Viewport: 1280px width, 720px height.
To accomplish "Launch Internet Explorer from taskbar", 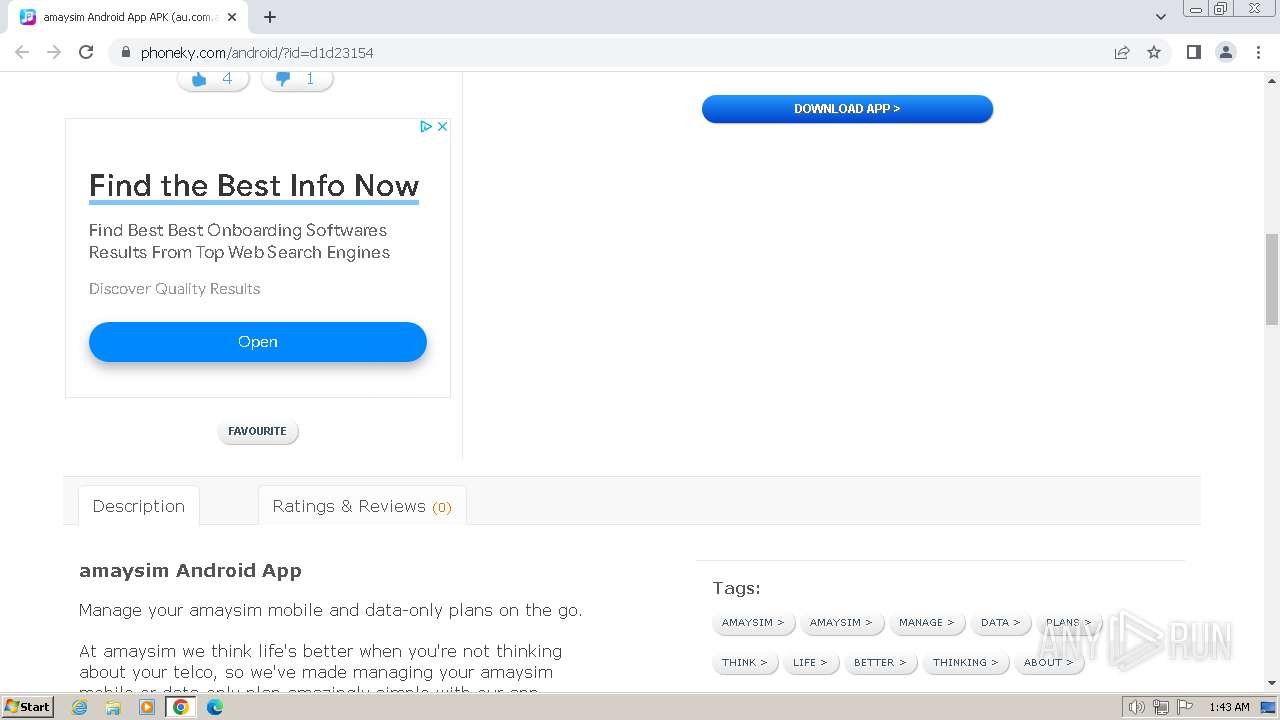I will coord(80,707).
